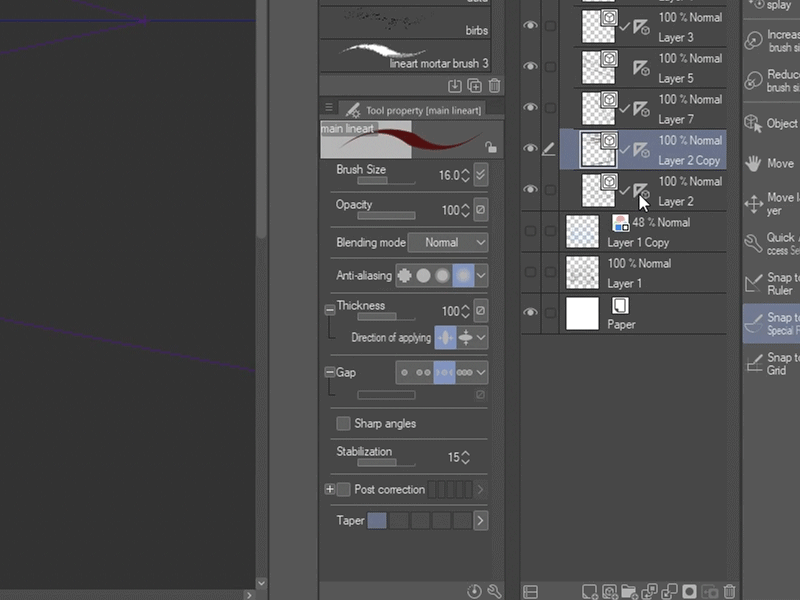Show the hidden Layer 1 Copy

click(x=531, y=231)
